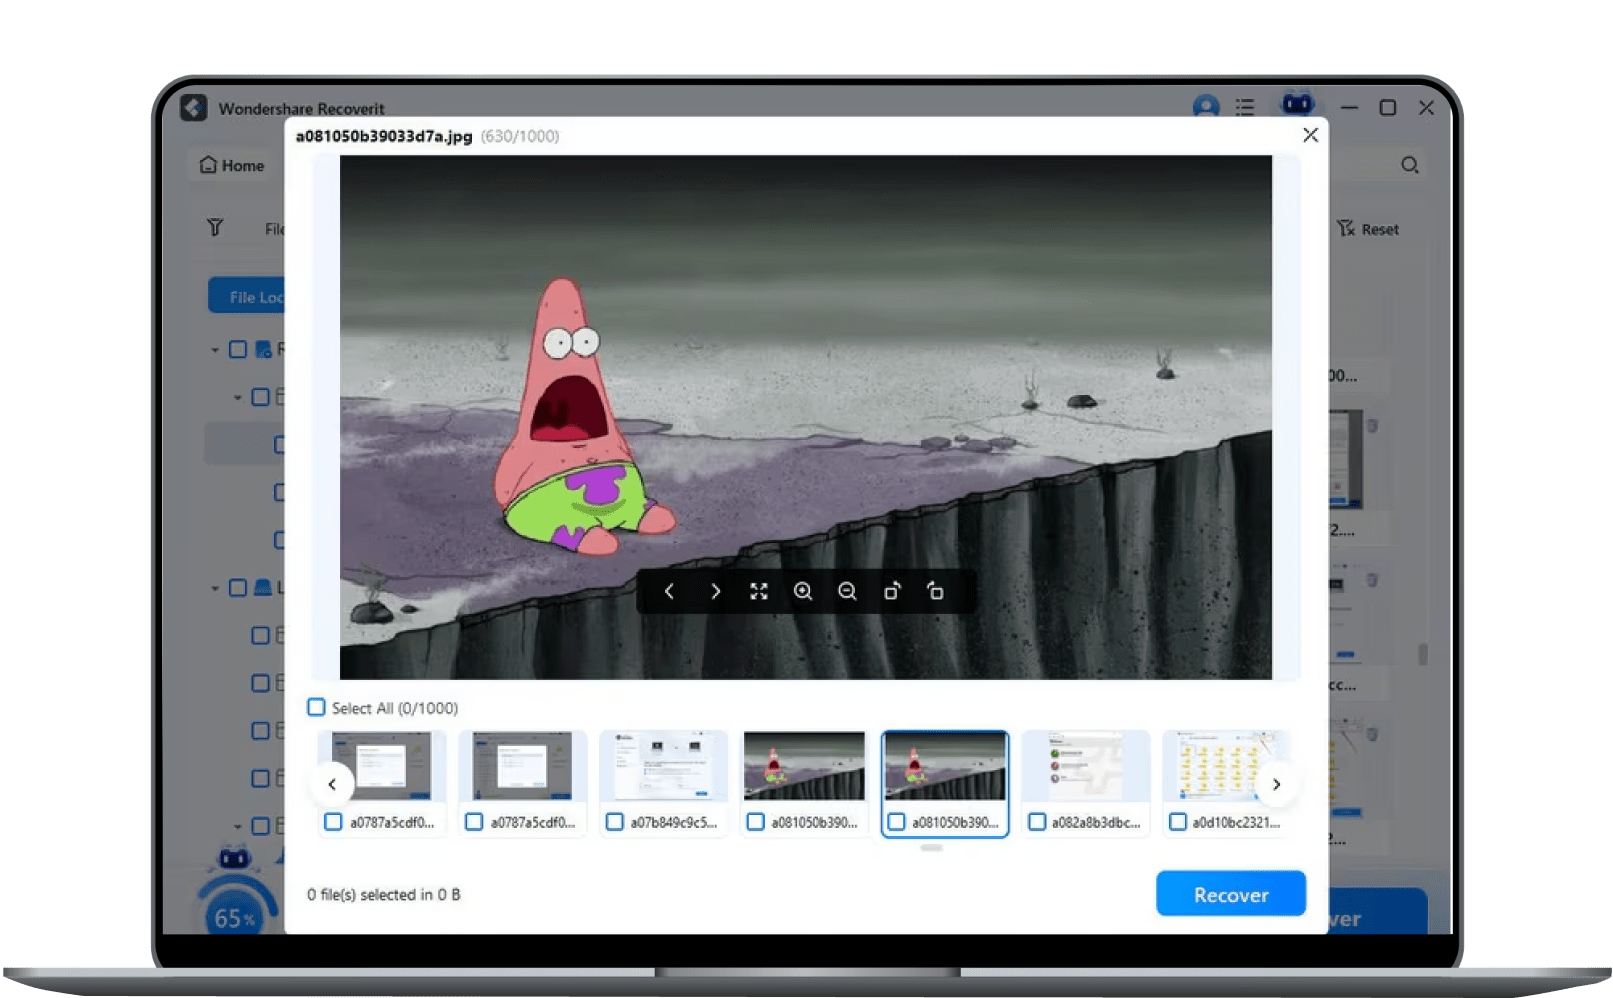This screenshot has height=998, width=1613.
Task: Check the first a0787a5cdf0 thumbnail checkbox
Action: point(333,822)
